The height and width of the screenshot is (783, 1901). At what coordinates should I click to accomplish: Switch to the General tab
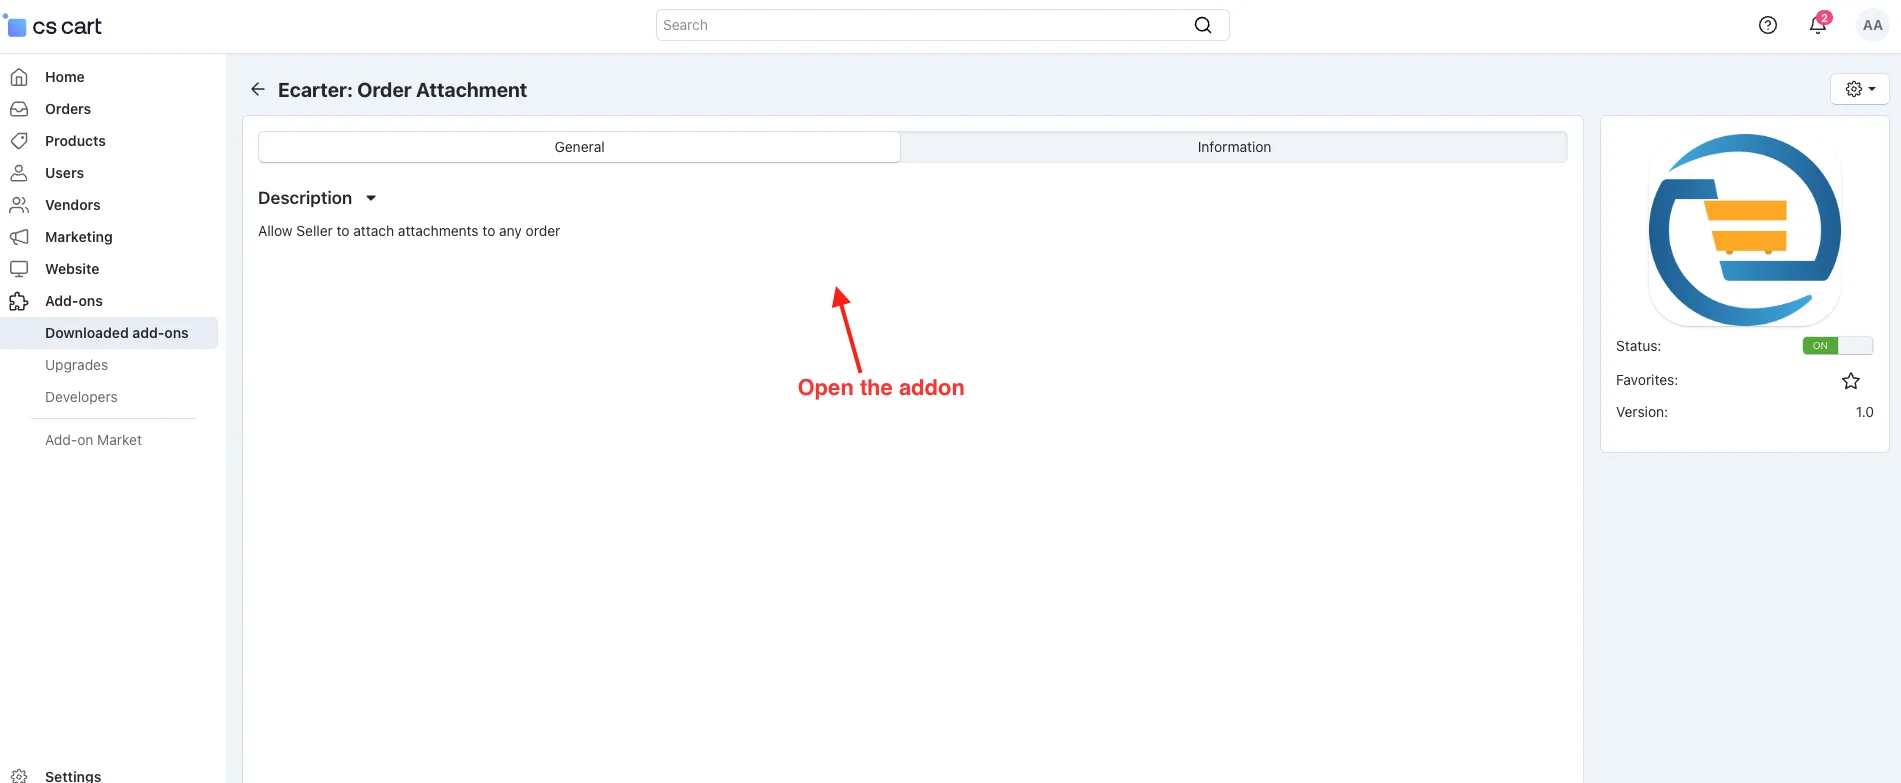(579, 147)
